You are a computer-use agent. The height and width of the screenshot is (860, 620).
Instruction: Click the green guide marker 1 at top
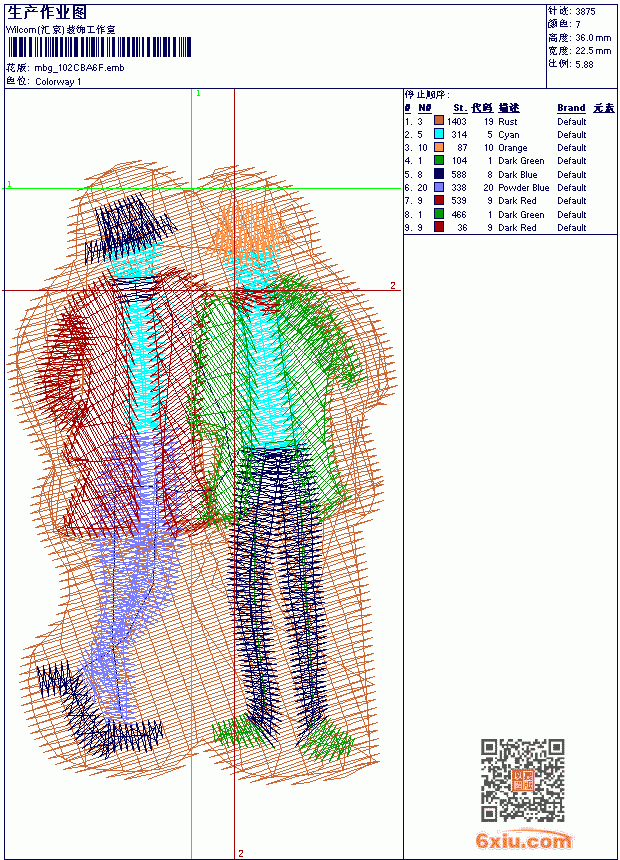pos(198,94)
